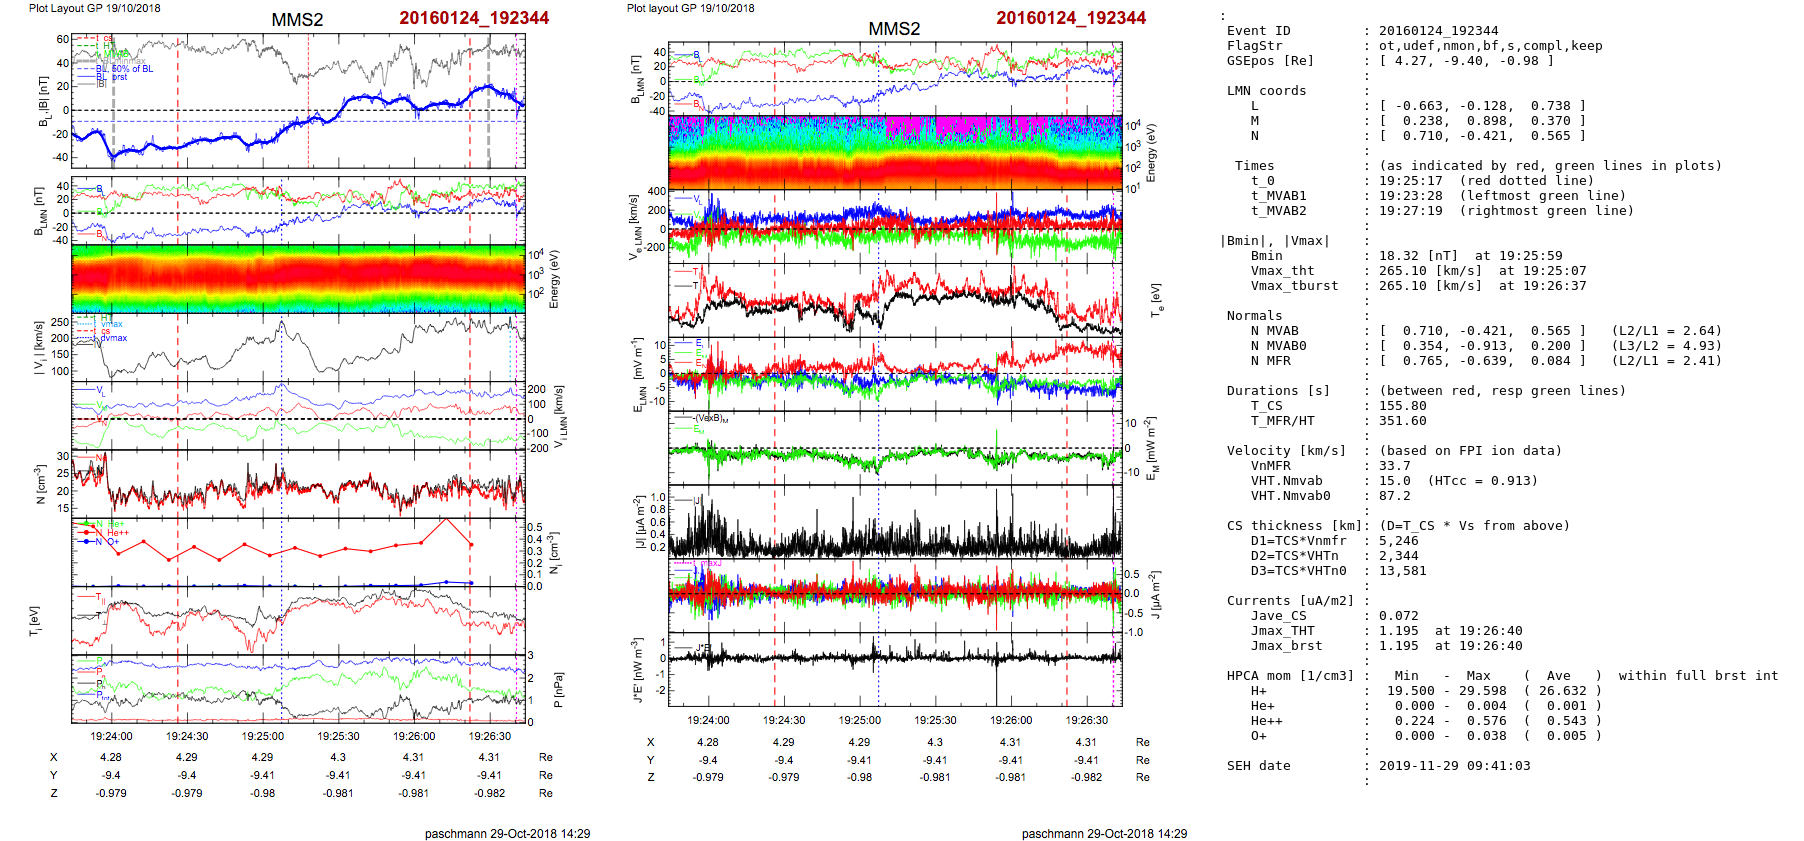
Task: Select the VHT.Nmvab0 velocity value 87.2
Action: click(1394, 496)
